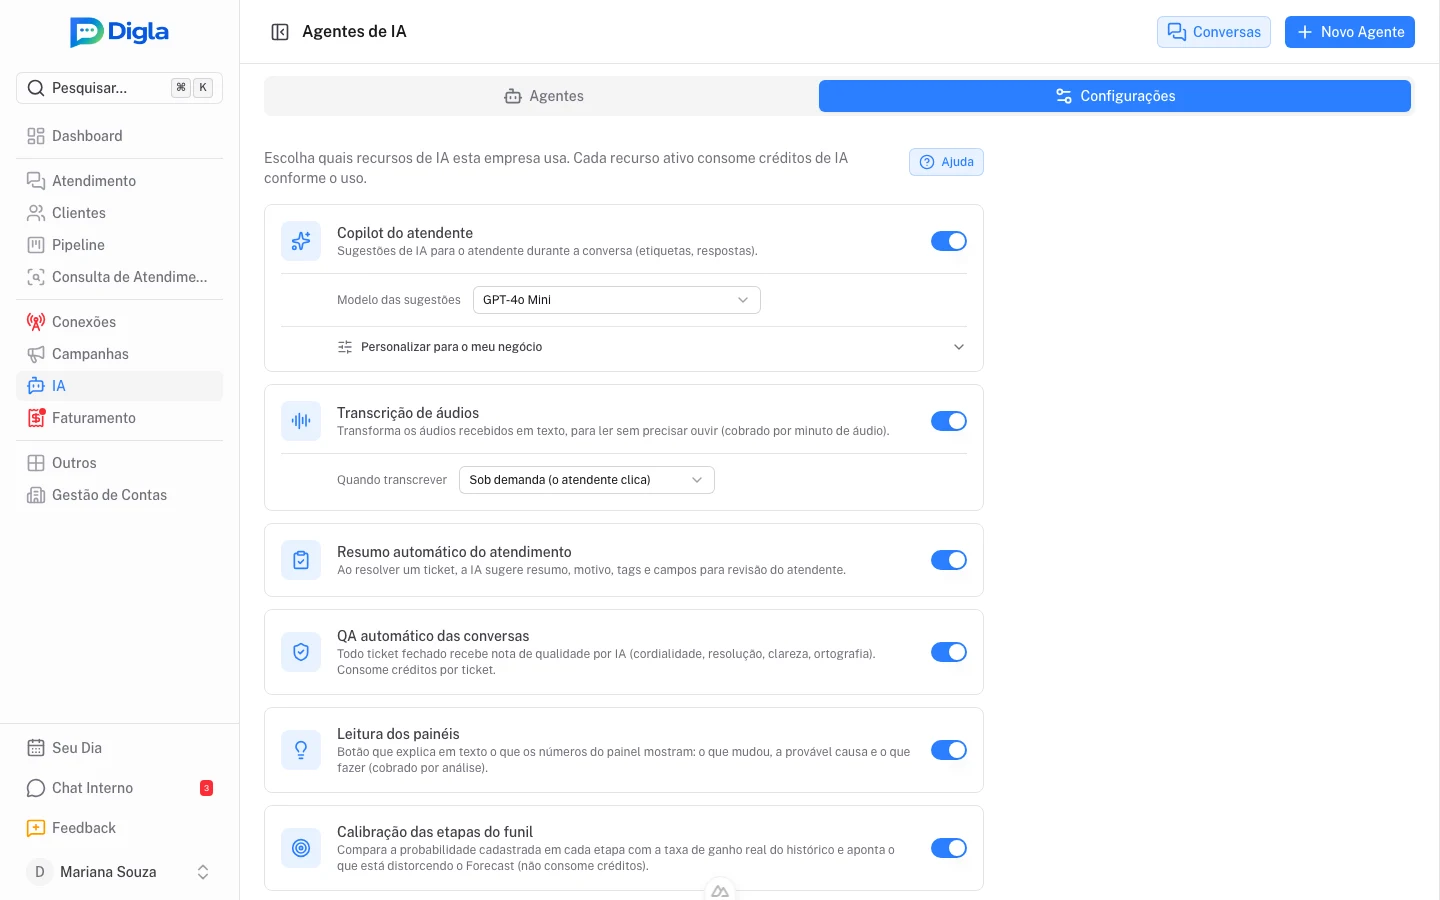Click the Conversas button
The height and width of the screenshot is (900, 1440).
1214,32
